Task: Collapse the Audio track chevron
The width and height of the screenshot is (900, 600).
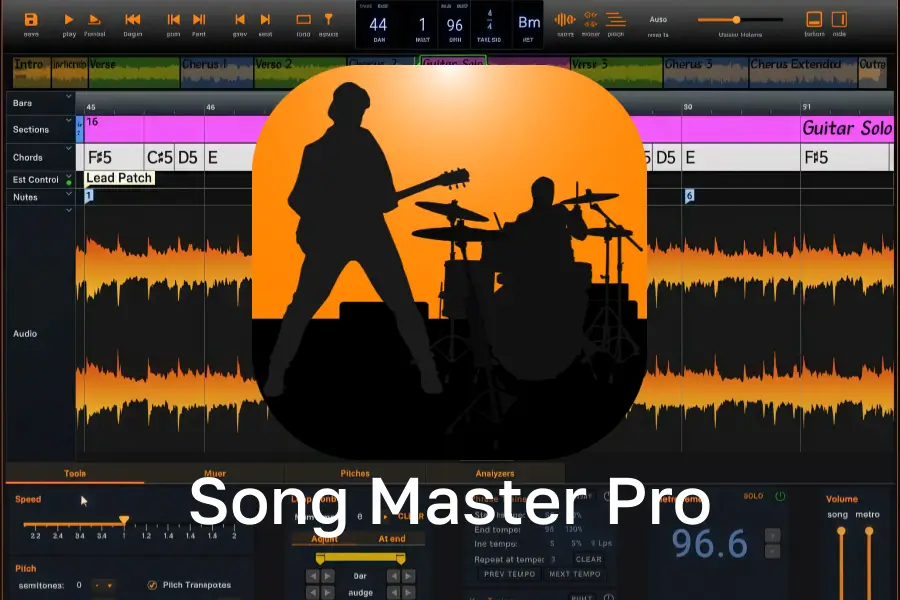Action: (x=69, y=210)
